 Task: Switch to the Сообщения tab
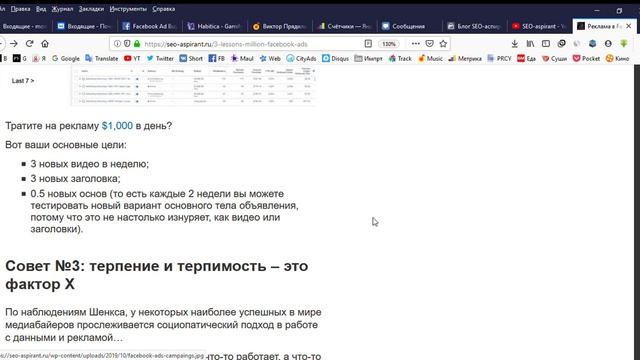coord(409,26)
